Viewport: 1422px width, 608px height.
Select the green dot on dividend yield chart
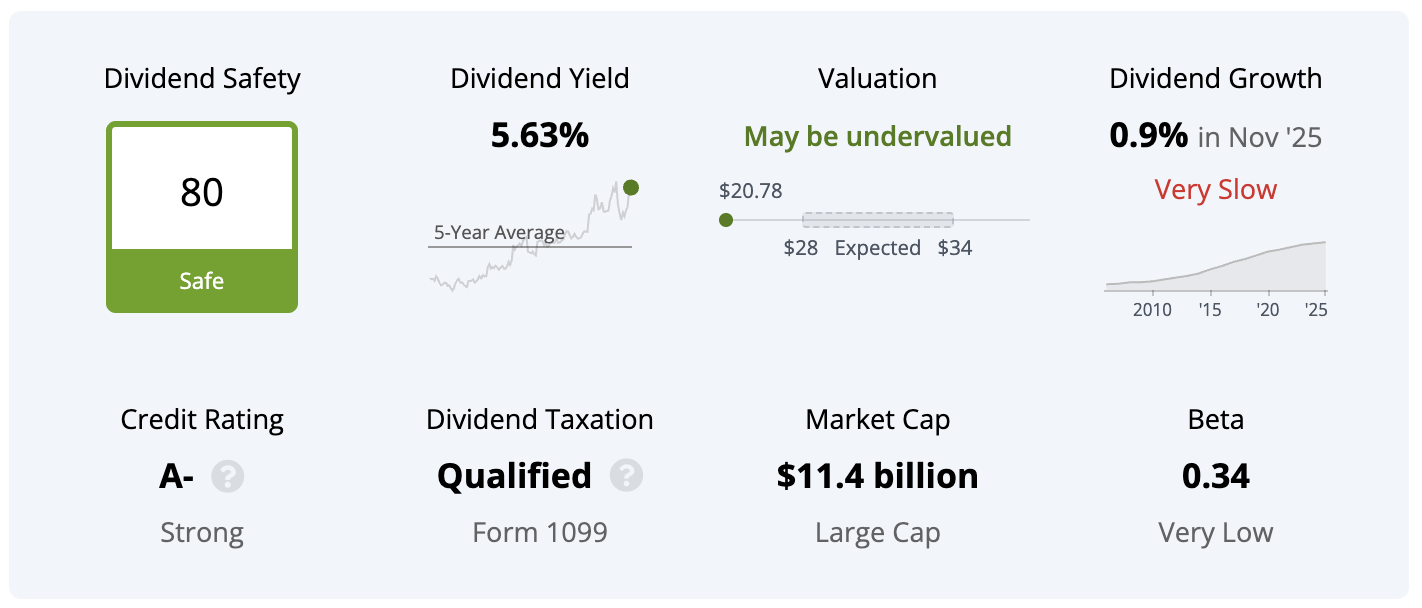coord(631,187)
